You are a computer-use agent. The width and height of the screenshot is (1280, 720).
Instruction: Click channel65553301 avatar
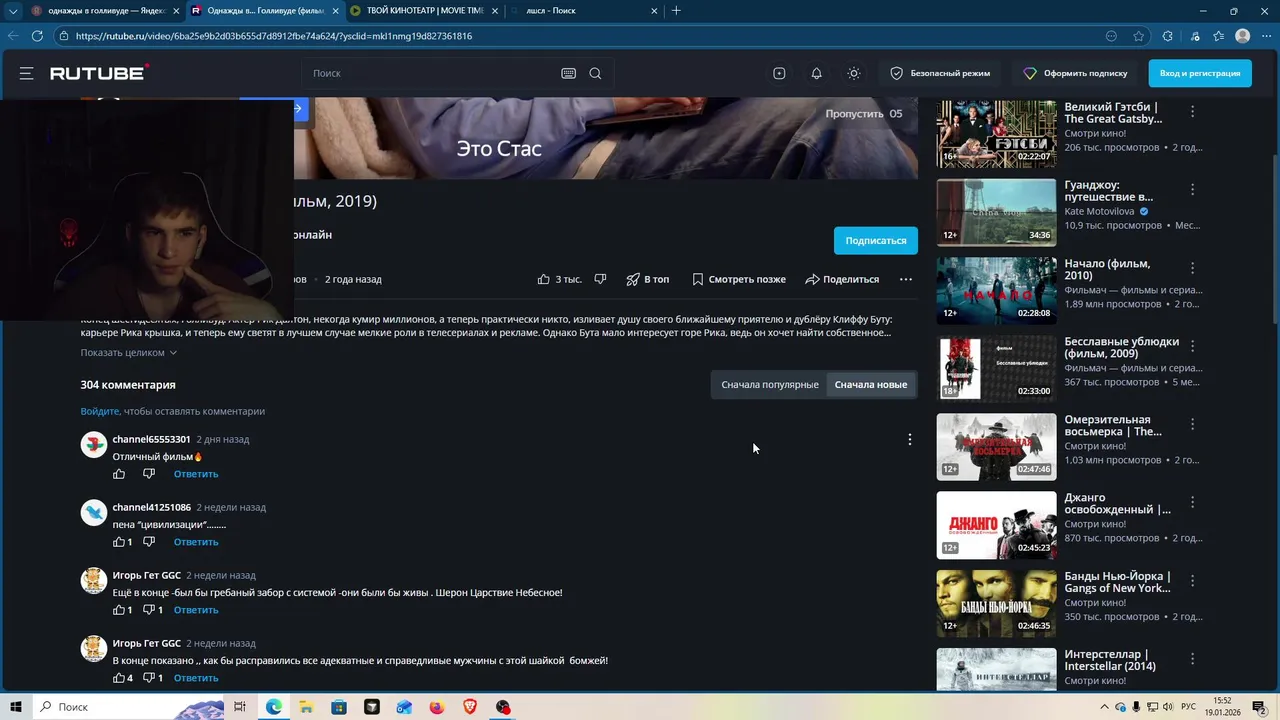pos(94,445)
